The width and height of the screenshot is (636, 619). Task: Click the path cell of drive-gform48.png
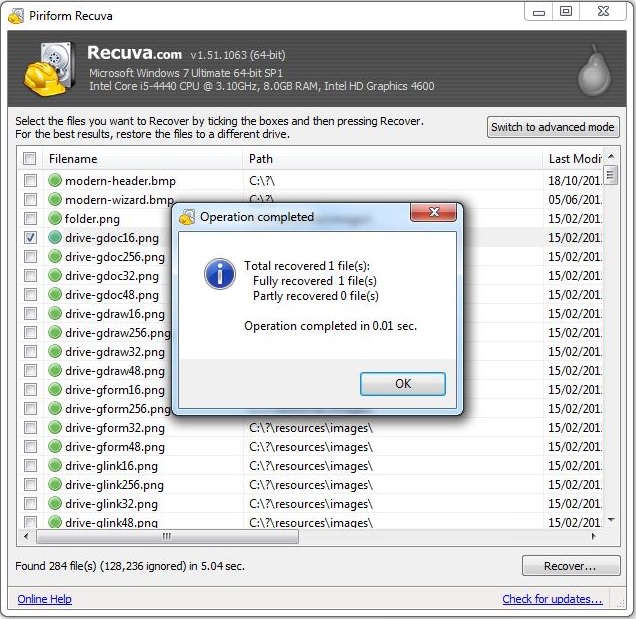[311, 447]
